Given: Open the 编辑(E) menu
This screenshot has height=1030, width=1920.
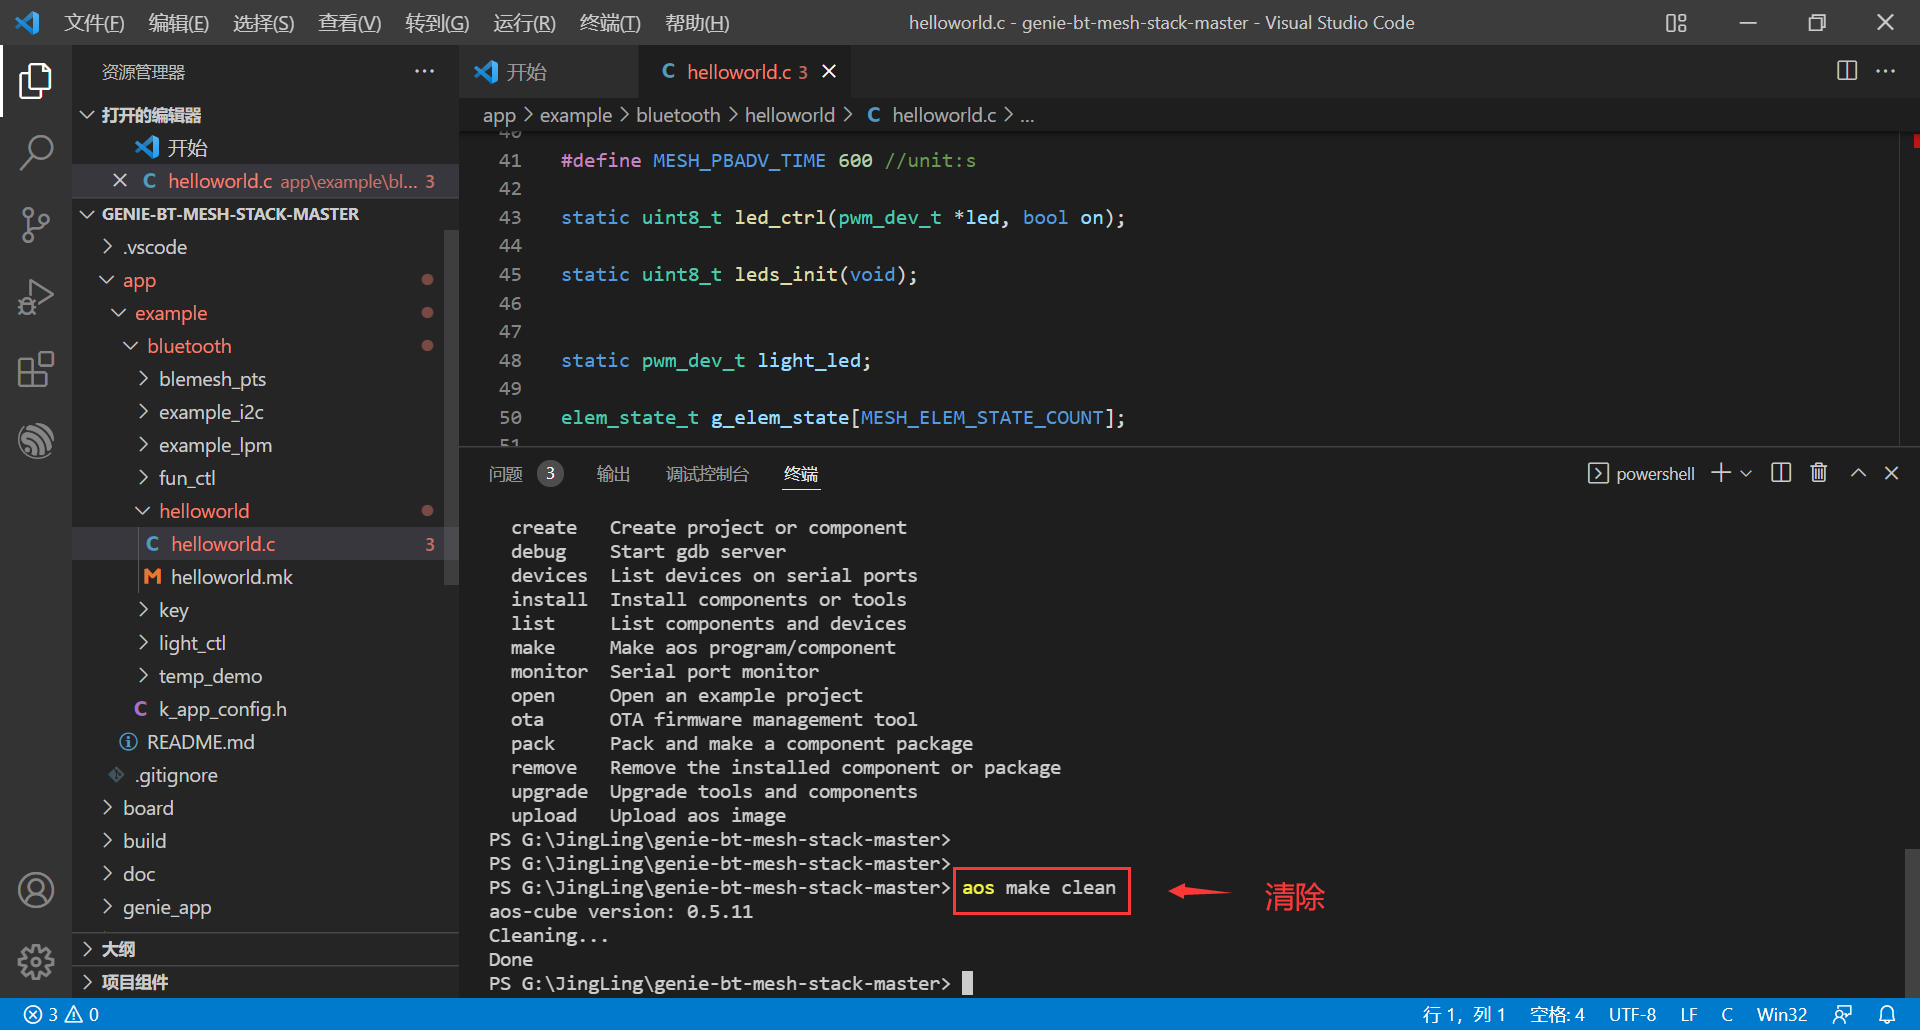Looking at the screenshot, I should (178, 22).
